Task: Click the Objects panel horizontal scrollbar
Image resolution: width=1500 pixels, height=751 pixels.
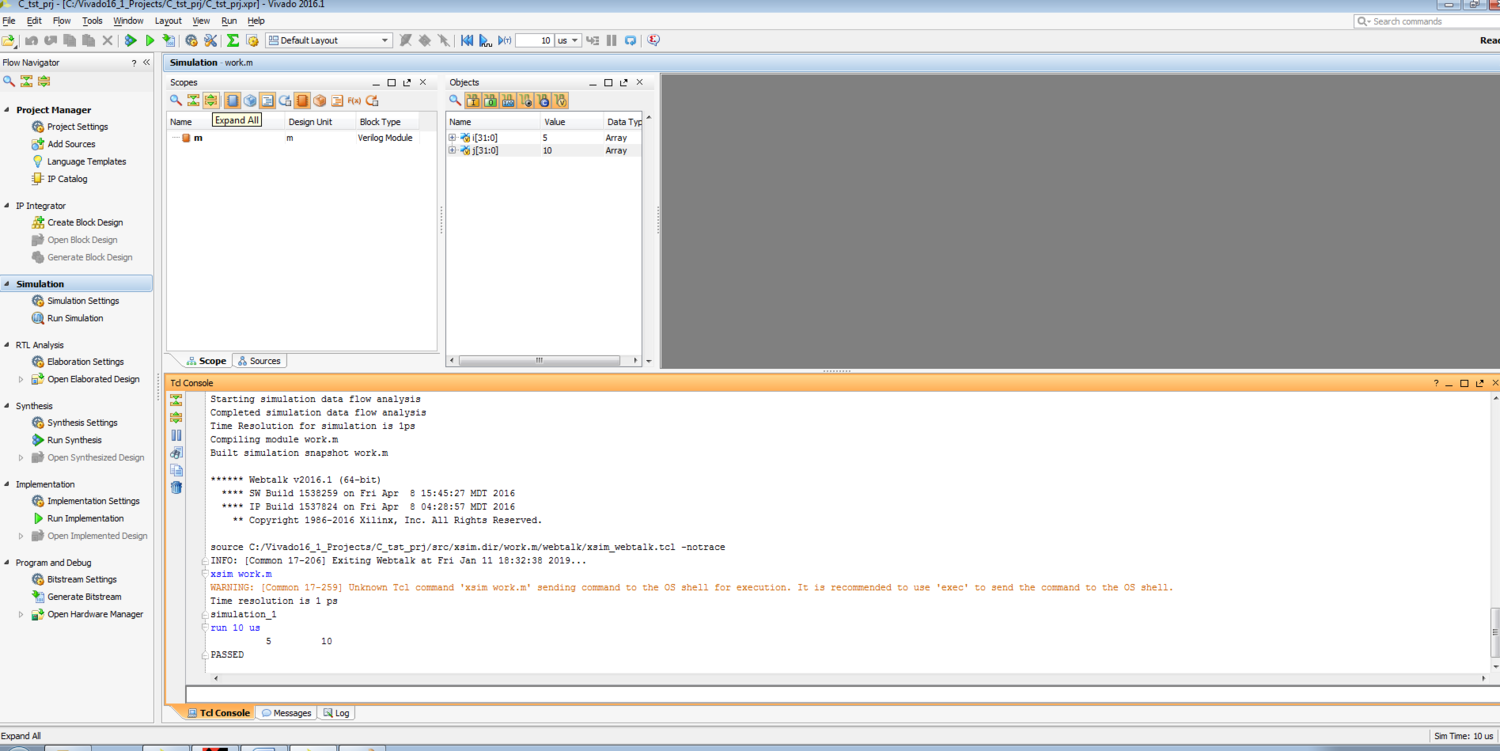Action: pyautogui.click(x=539, y=361)
